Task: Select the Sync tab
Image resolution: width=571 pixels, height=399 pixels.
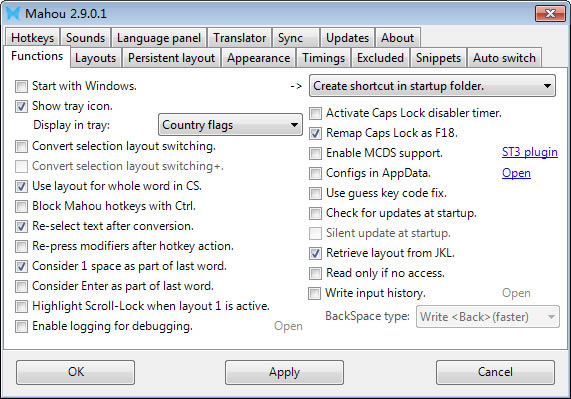Action: (296, 38)
